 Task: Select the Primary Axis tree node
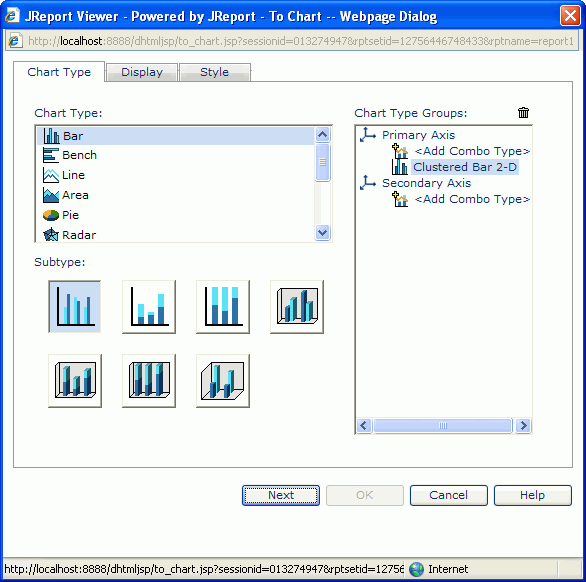click(x=418, y=135)
